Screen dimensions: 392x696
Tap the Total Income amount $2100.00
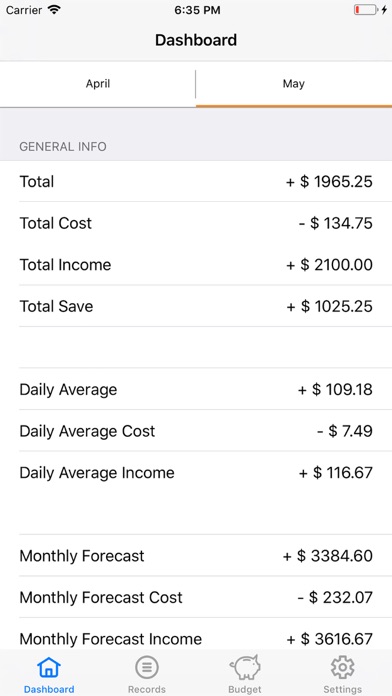pos(329,265)
